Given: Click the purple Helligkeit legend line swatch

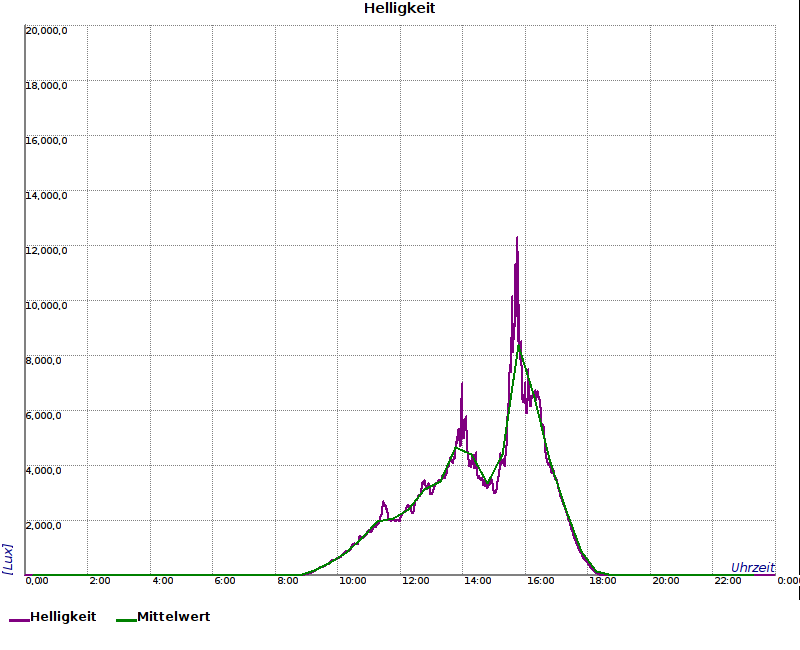Looking at the screenshot, I should 19,620.
